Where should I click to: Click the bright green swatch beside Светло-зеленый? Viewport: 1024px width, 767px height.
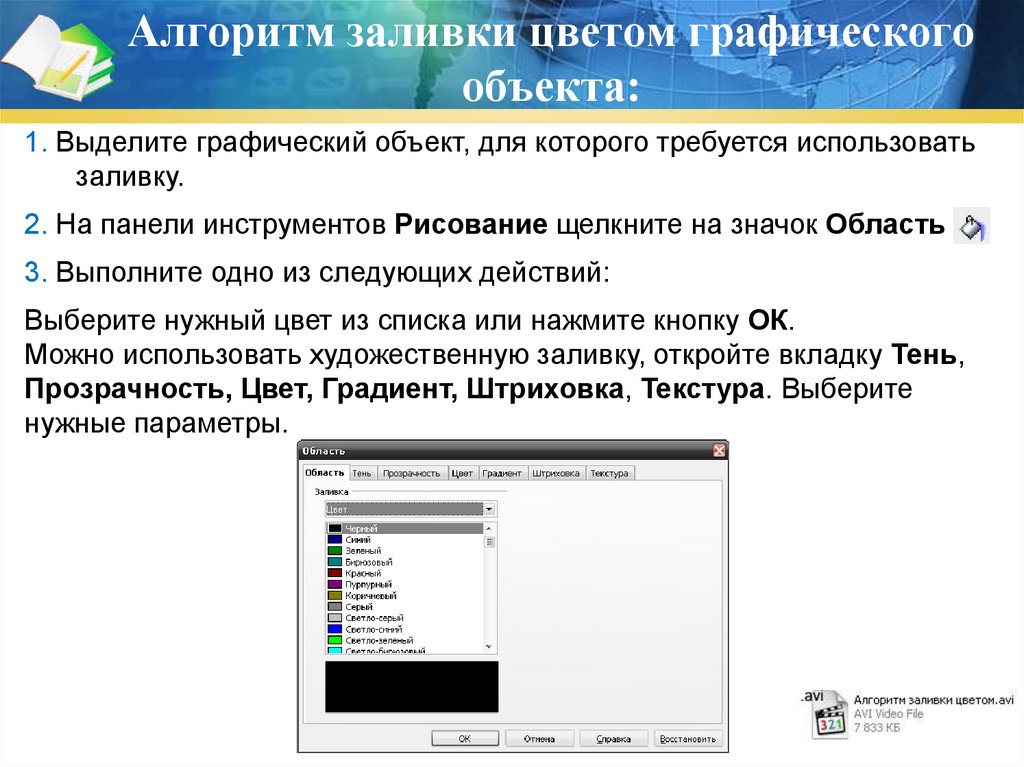click(x=335, y=640)
